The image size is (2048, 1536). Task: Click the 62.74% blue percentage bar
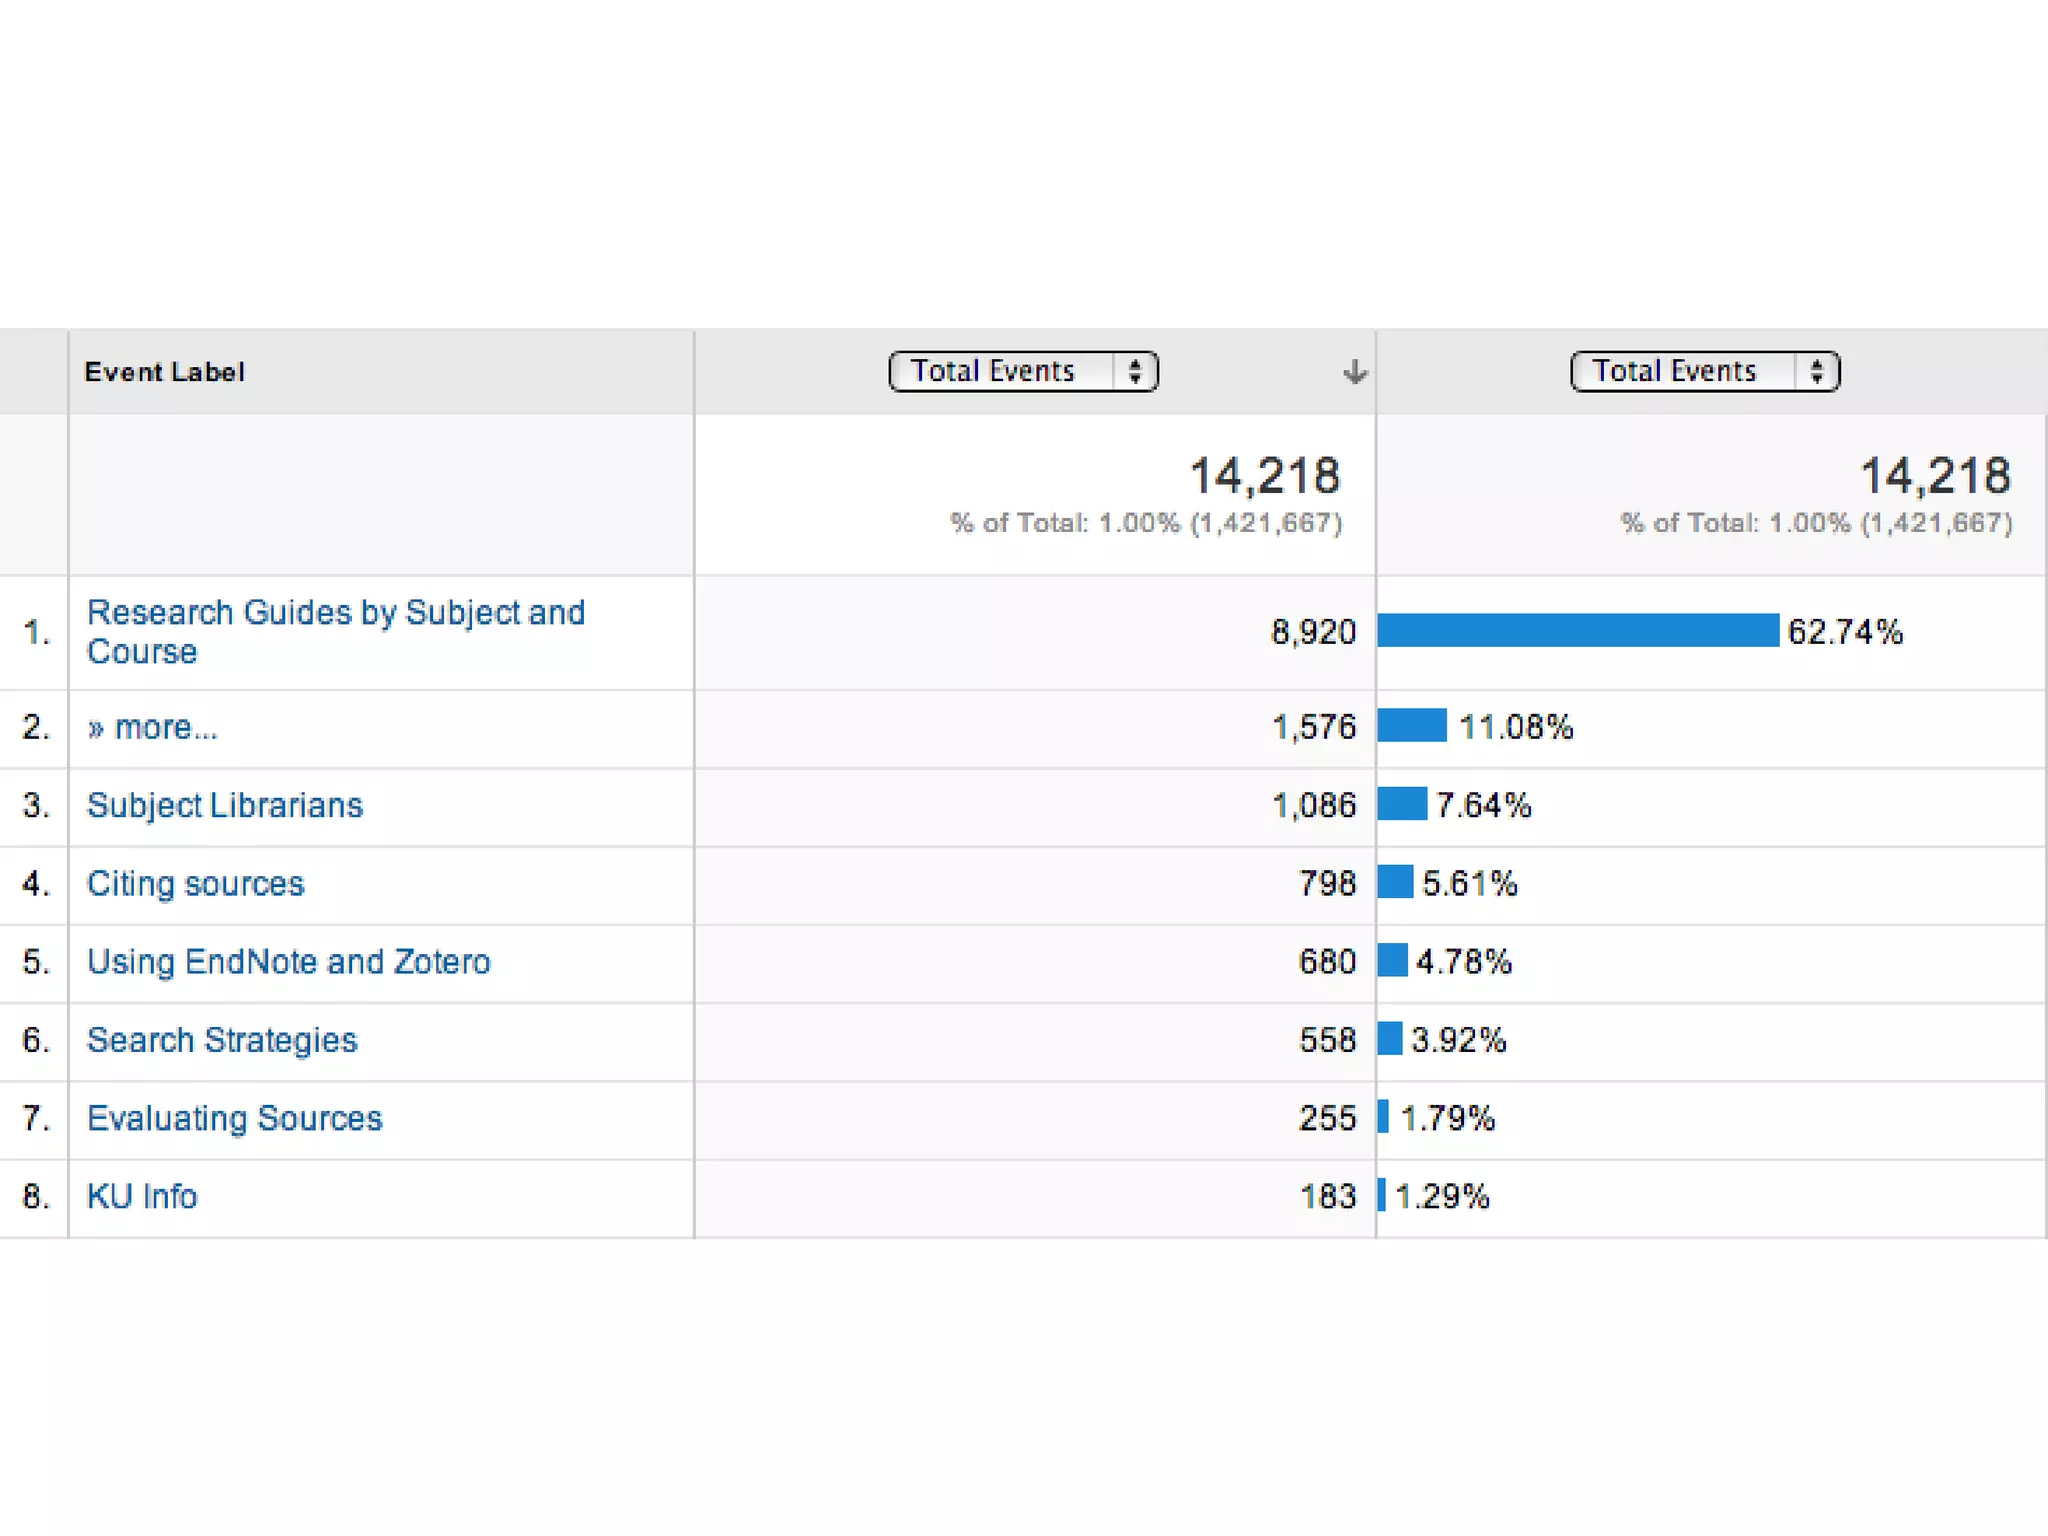coord(1577,631)
